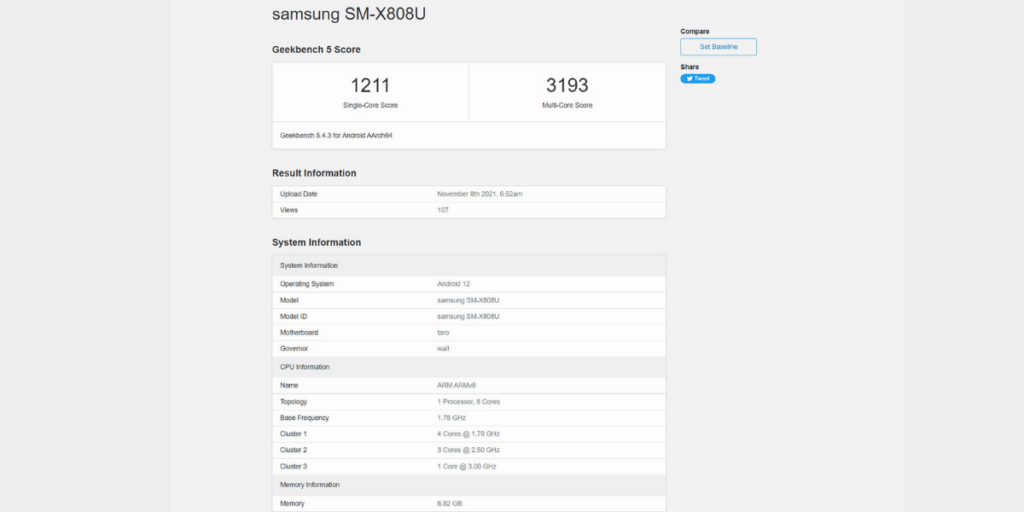Click the Multi-Core Score caption

568,105
